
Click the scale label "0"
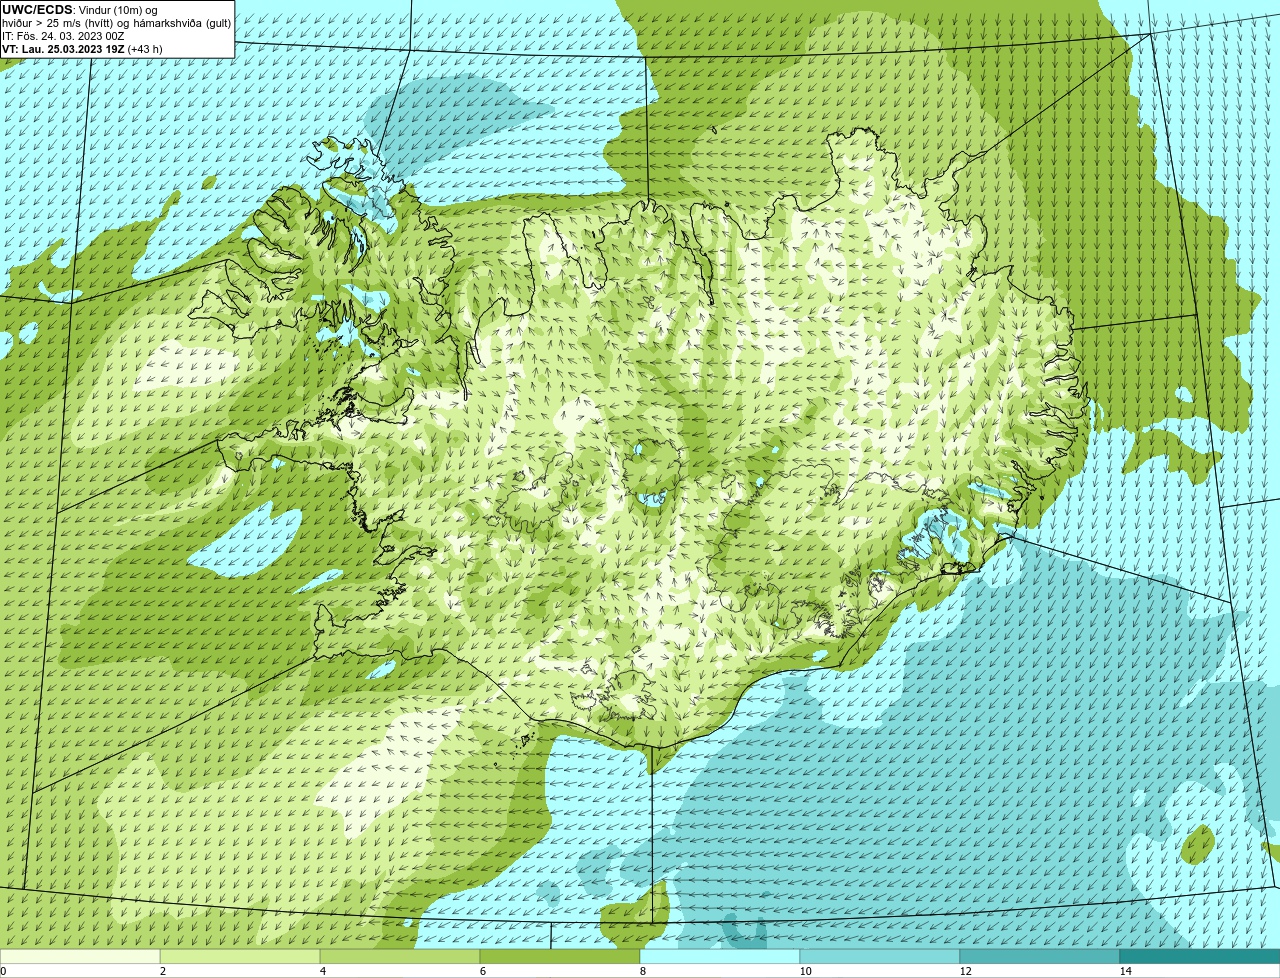tap(3, 971)
